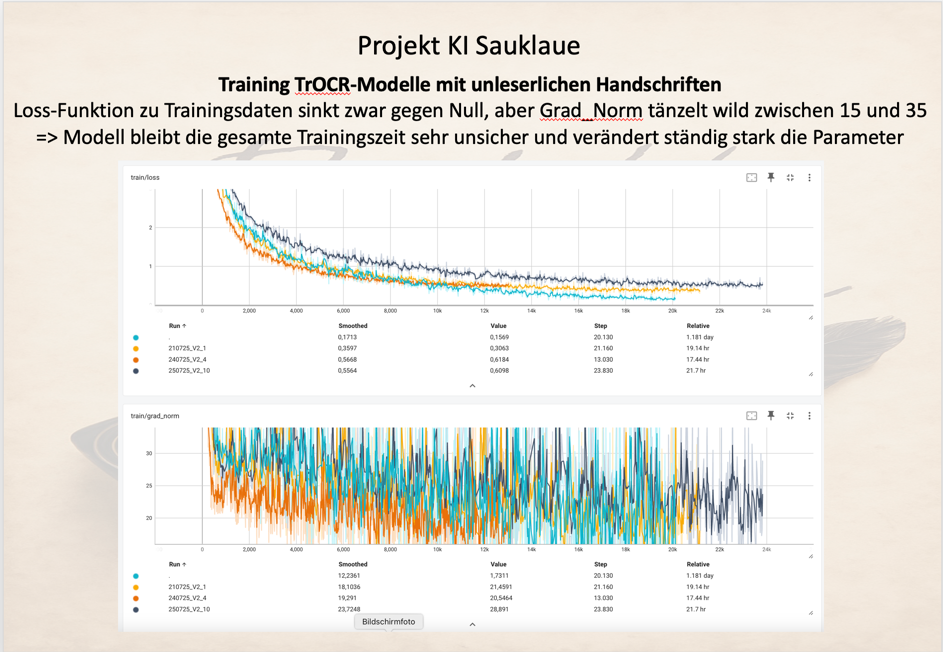This screenshot has width=943, height=652.
Task: Click resize handle of train/grad_norm data table
Action: click(x=811, y=612)
